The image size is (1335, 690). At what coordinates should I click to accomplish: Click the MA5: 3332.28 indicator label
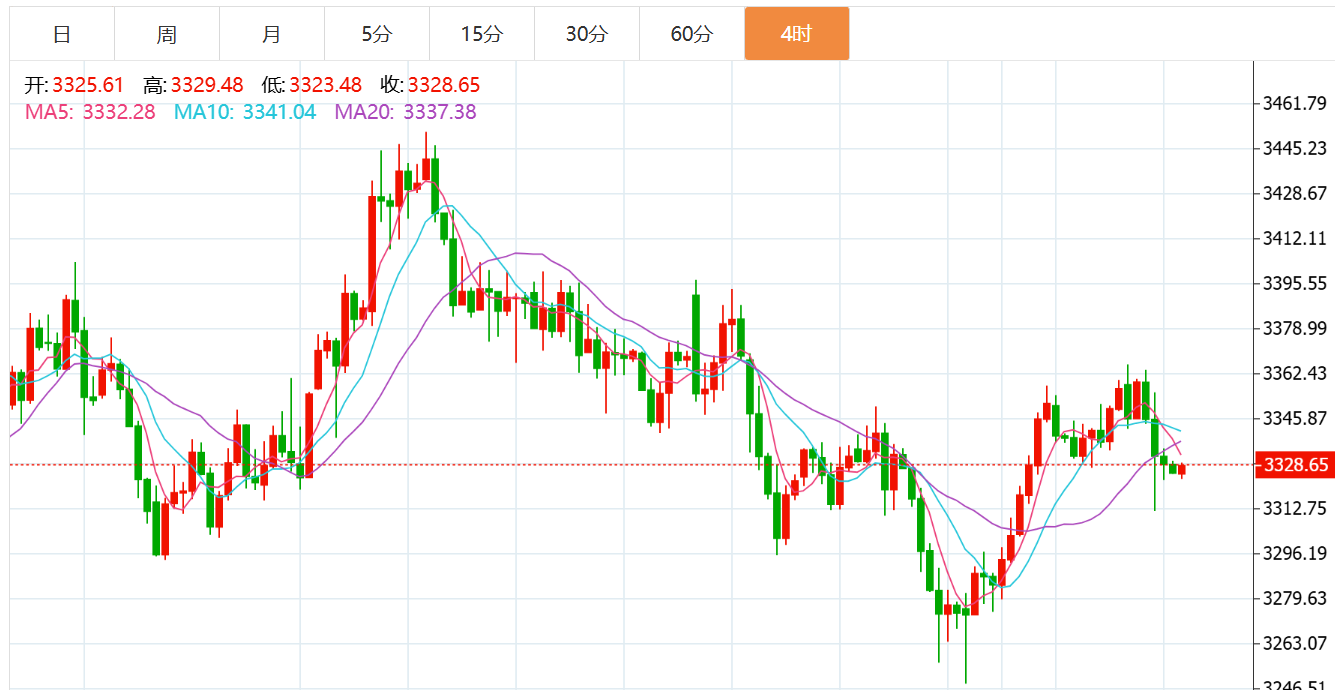(x=90, y=112)
